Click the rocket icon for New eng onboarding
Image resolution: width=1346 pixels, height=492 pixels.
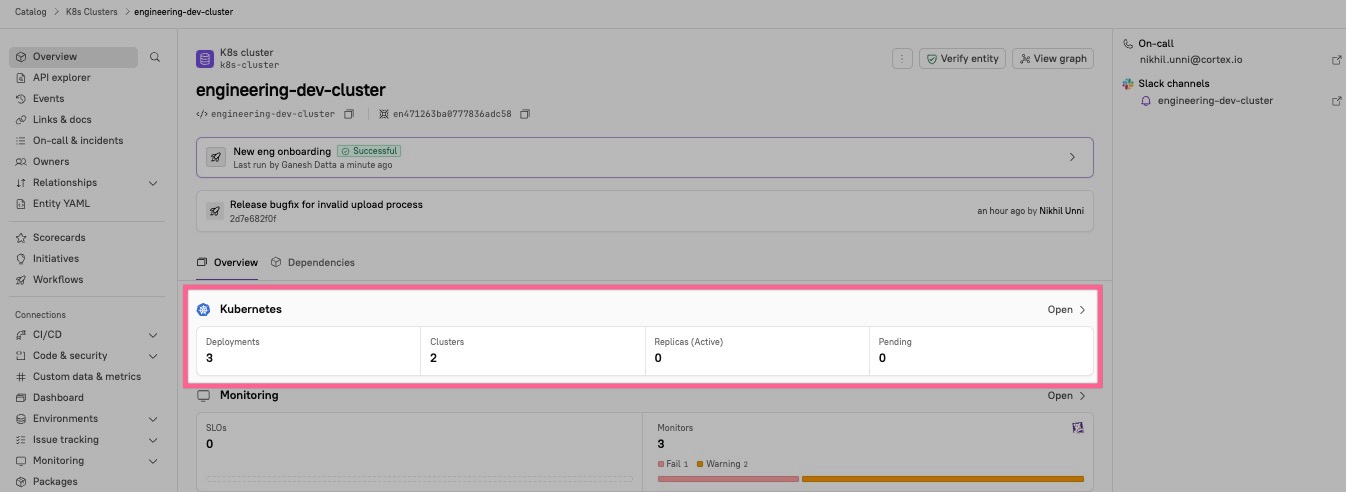tap(214, 157)
